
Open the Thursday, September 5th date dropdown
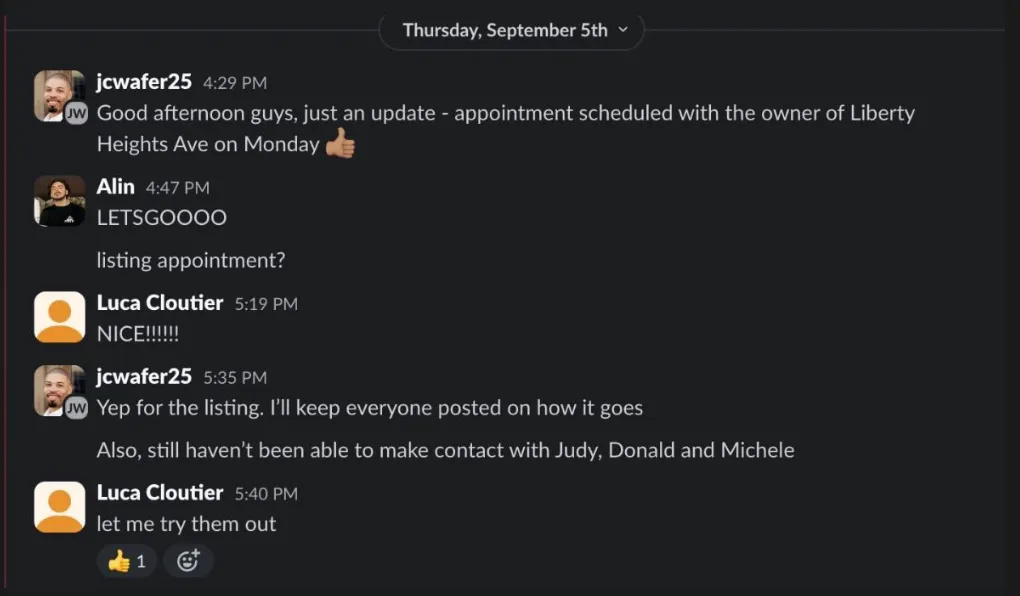[512, 30]
